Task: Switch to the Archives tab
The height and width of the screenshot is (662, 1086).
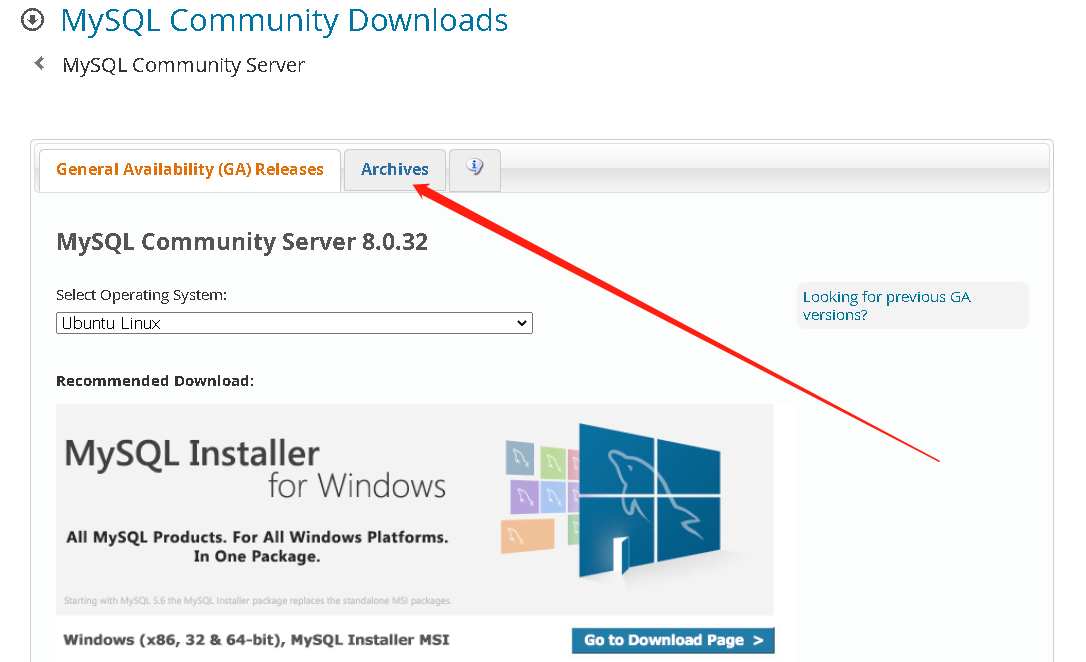Action: coord(395,169)
